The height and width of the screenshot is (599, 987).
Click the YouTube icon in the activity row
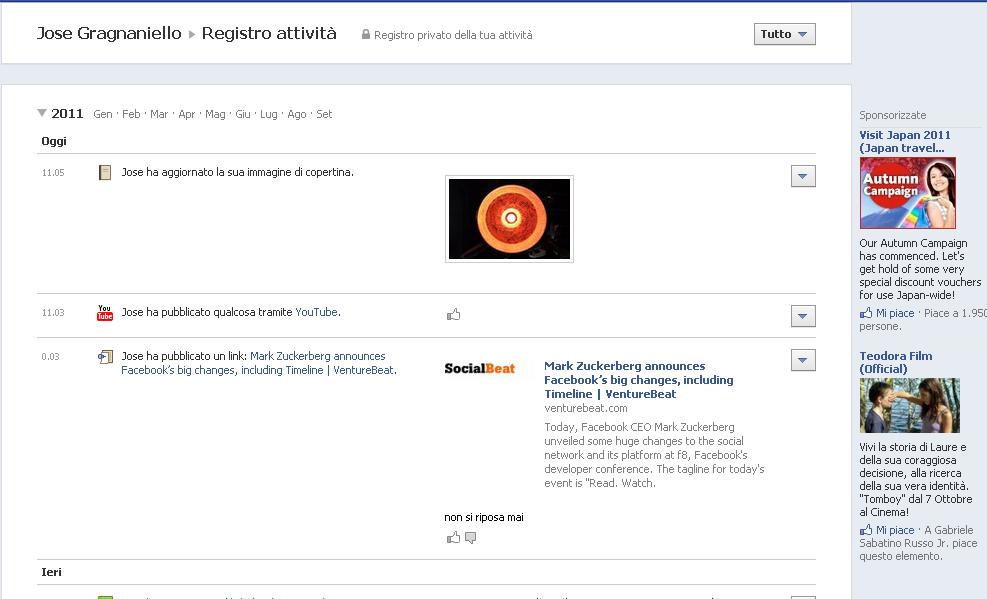pos(105,313)
